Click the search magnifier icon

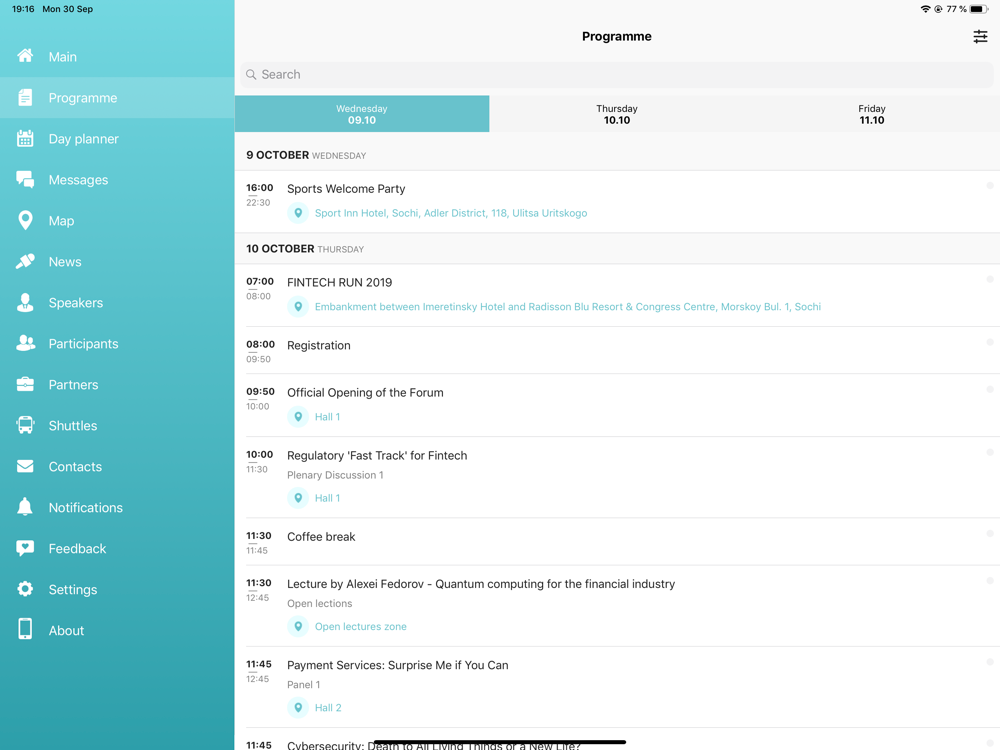pos(251,75)
